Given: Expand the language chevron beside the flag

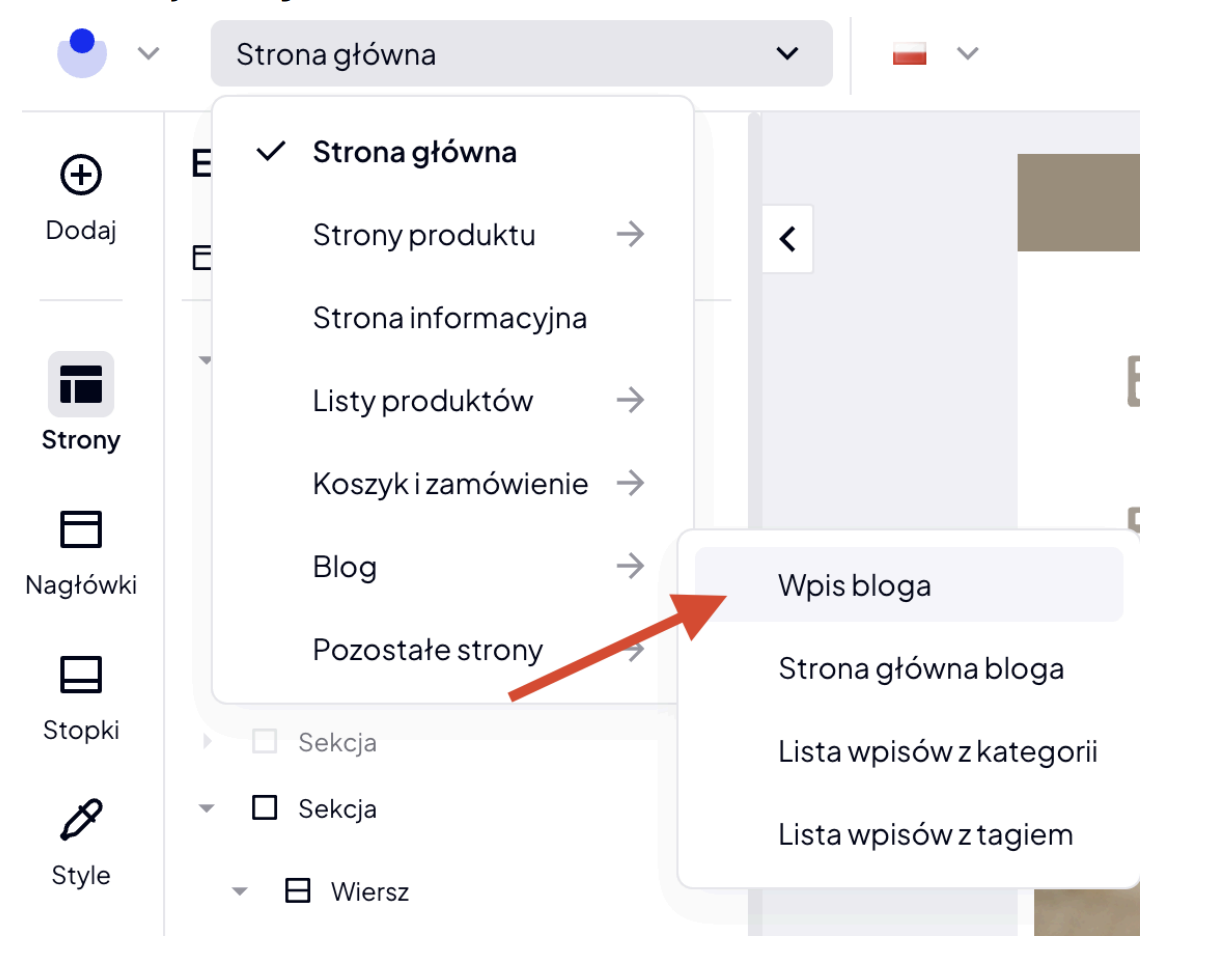Looking at the screenshot, I should [x=967, y=53].
